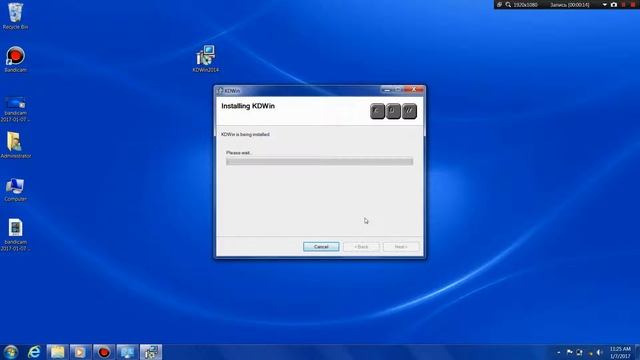Click the disabled Back button in installer
This screenshot has height=360, width=640.
361,247
